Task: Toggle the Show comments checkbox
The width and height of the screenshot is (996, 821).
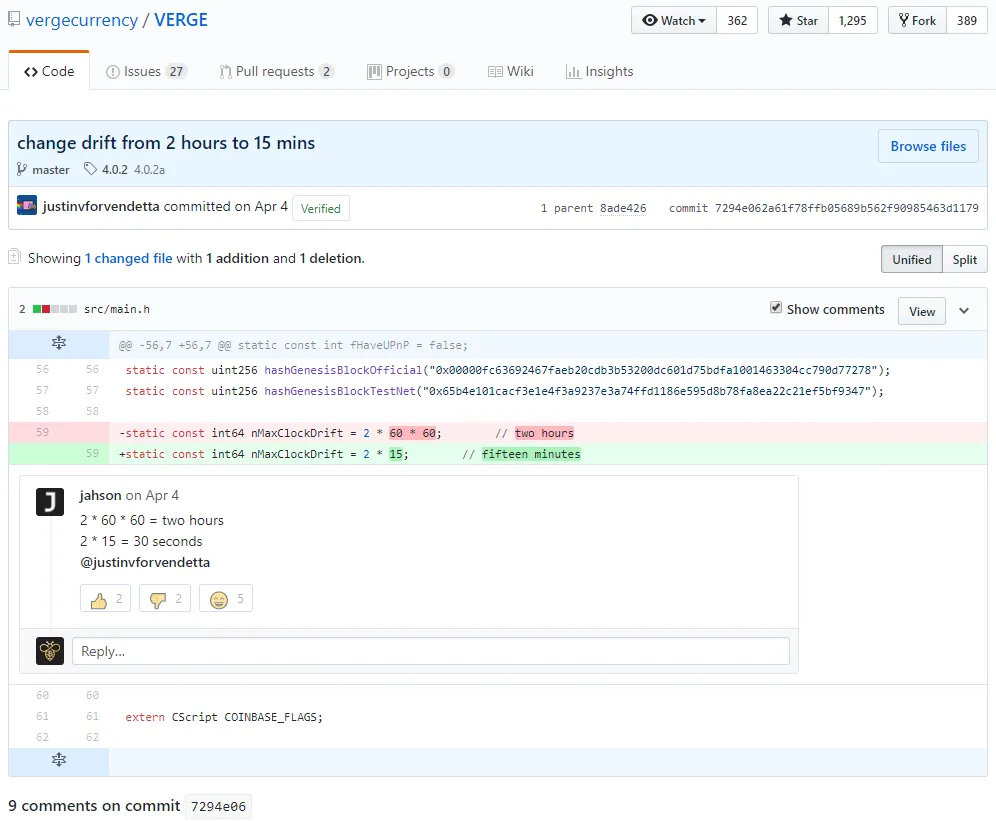Action: (776, 308)
